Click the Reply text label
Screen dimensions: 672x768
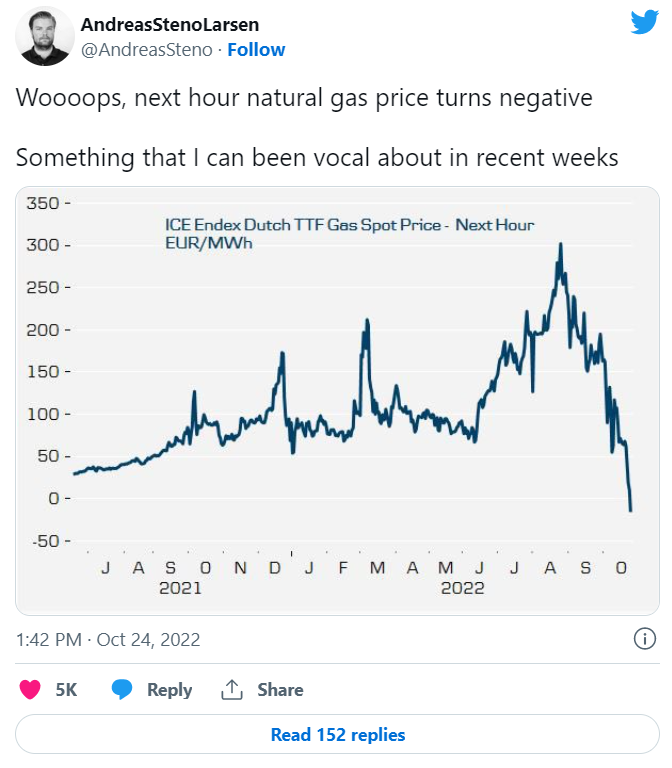(x=169, y=690)
